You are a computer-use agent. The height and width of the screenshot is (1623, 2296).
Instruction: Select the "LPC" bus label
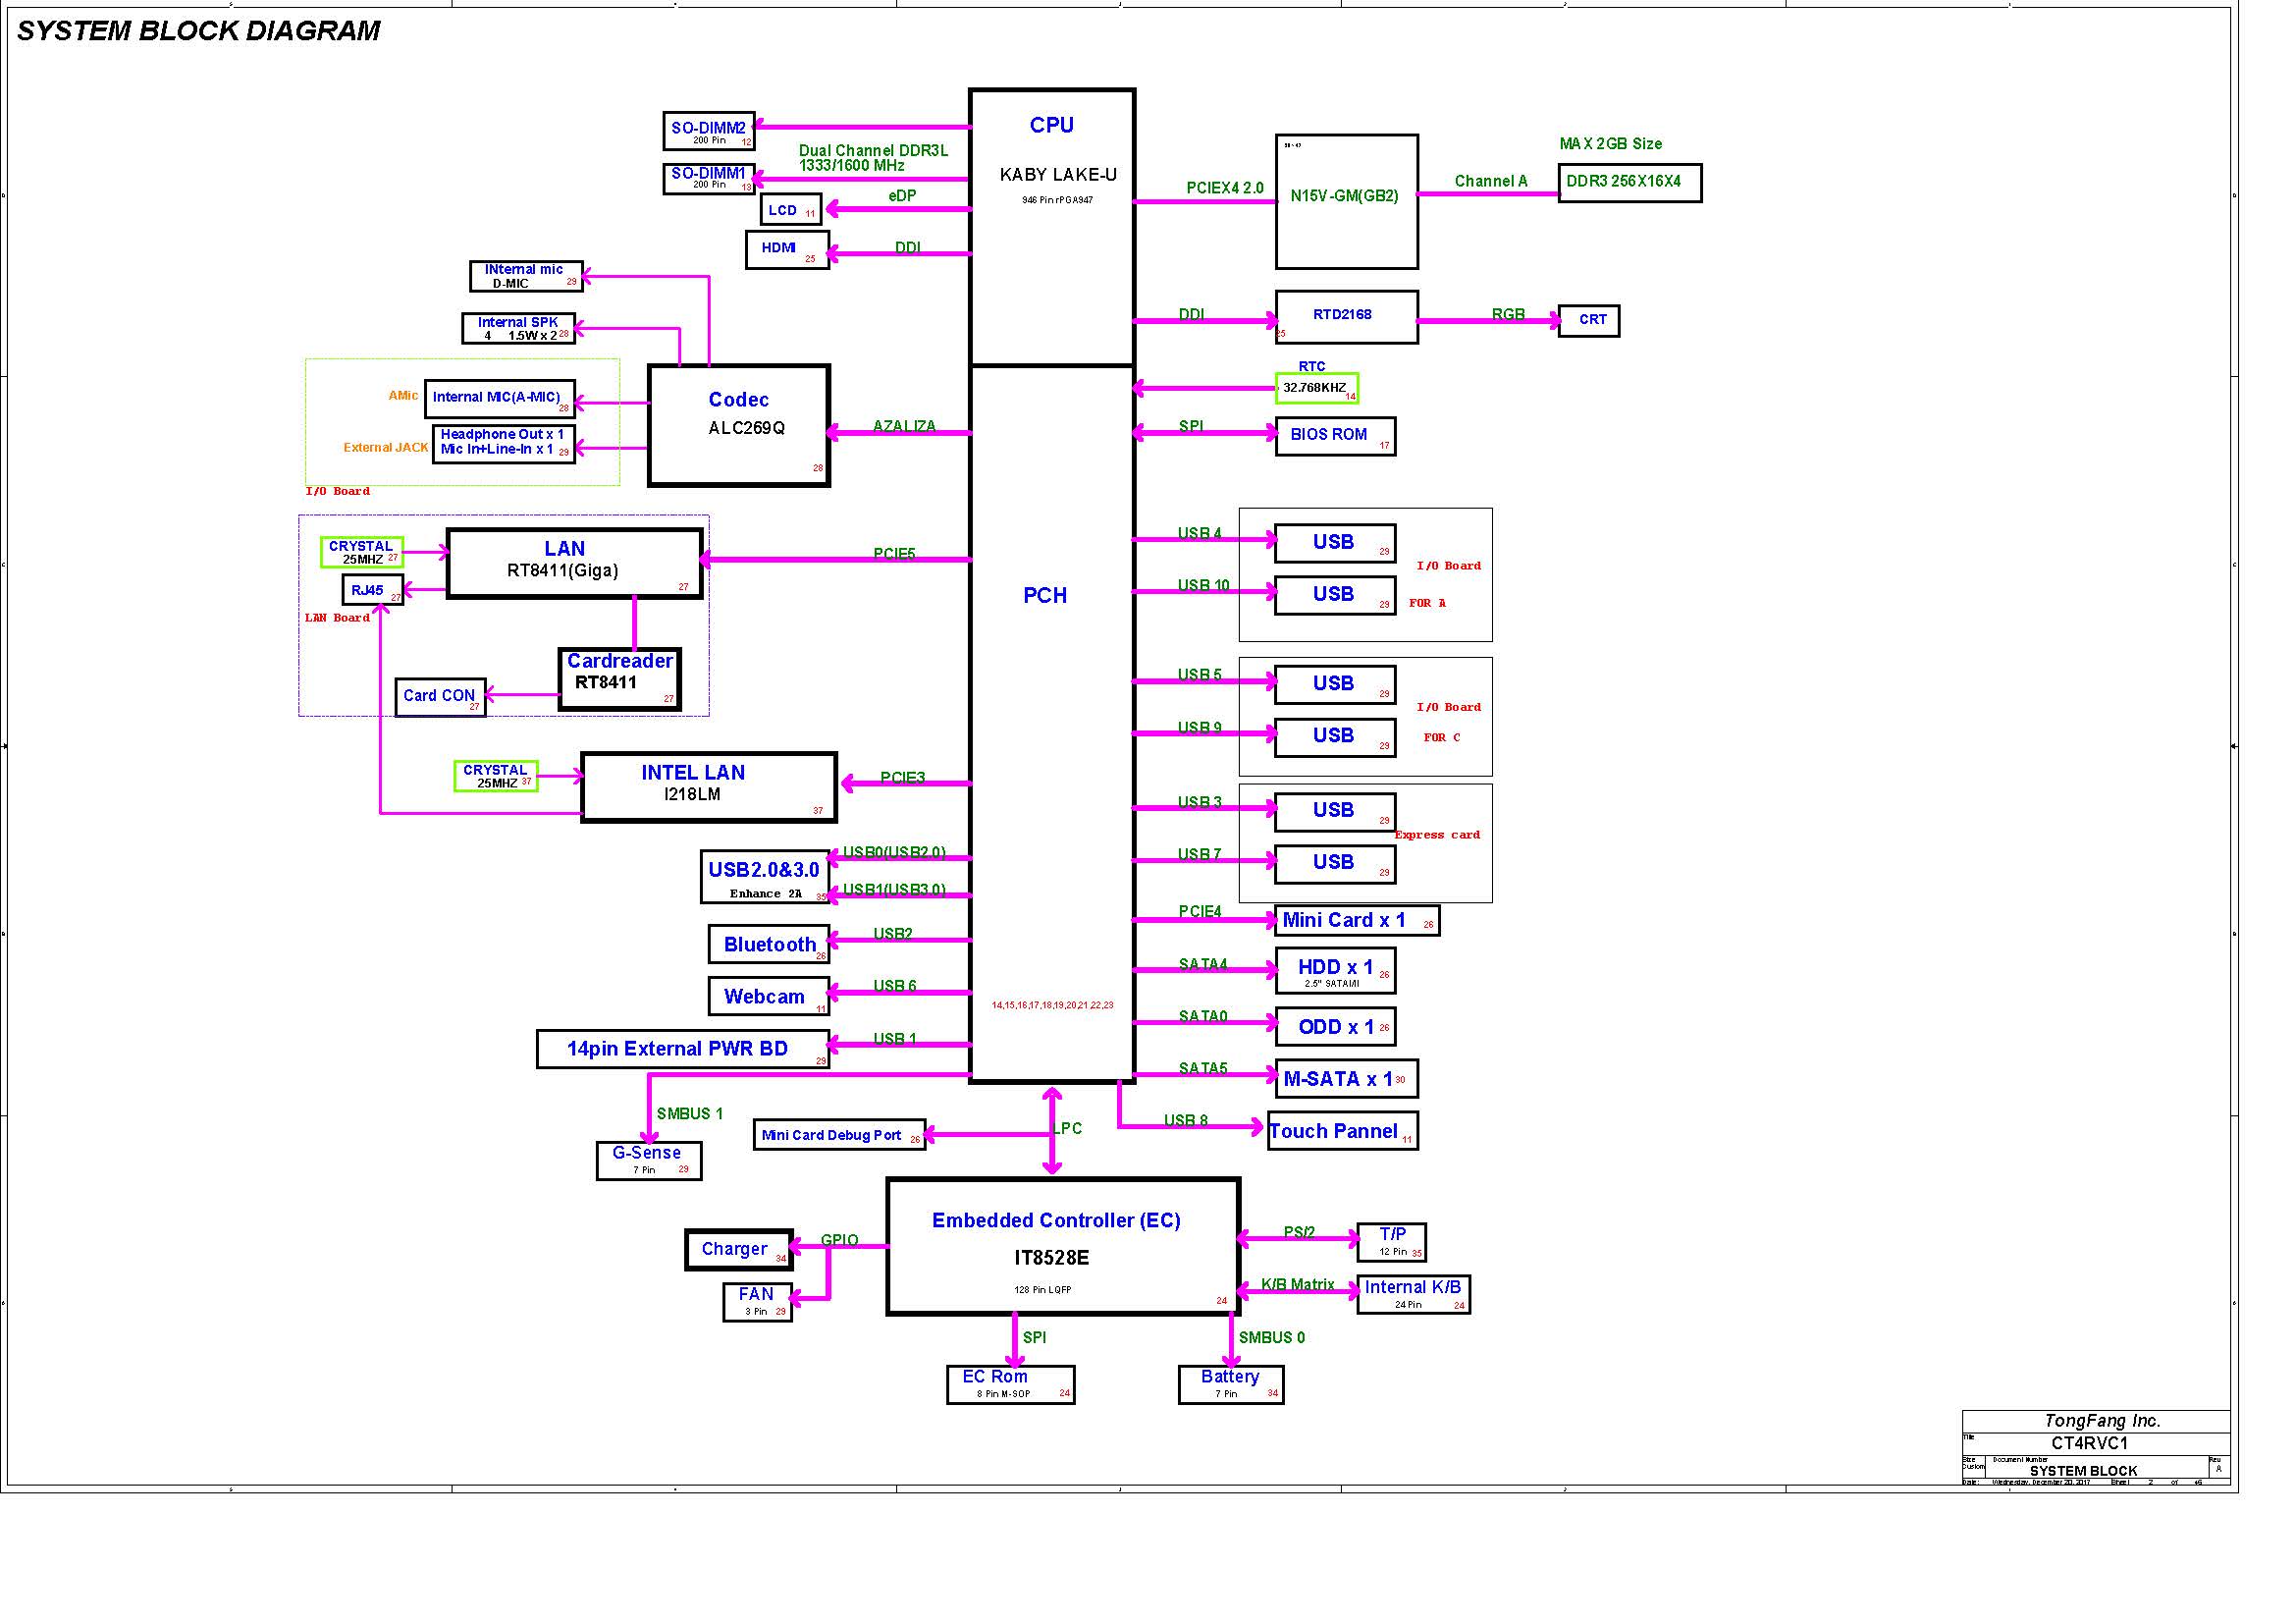[x=1067, y=1128]
